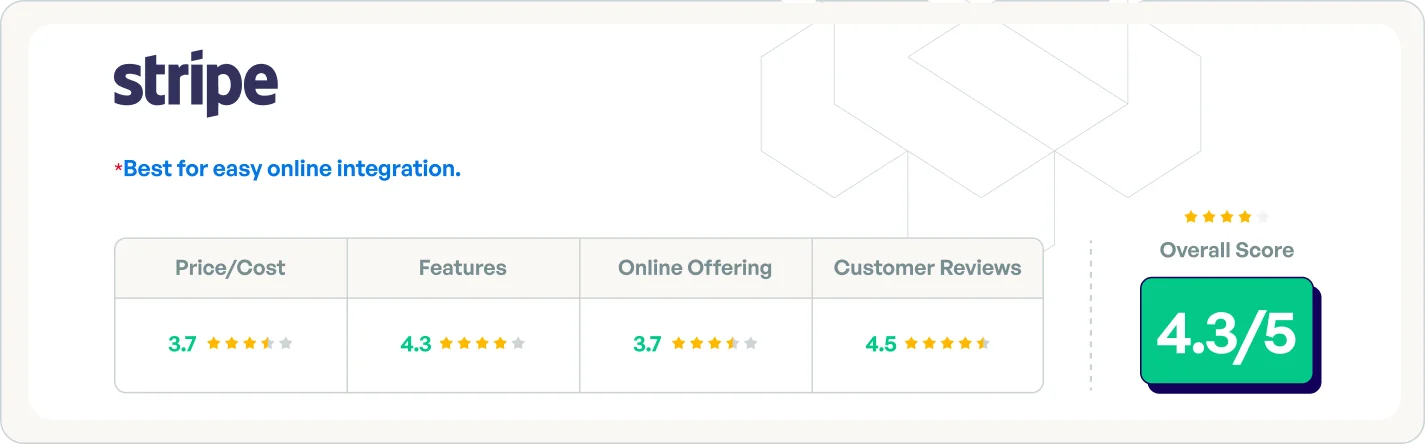1425x444 pixels.
Task: Click the 4.5 Customer Reviews score value
Action: 881,344
